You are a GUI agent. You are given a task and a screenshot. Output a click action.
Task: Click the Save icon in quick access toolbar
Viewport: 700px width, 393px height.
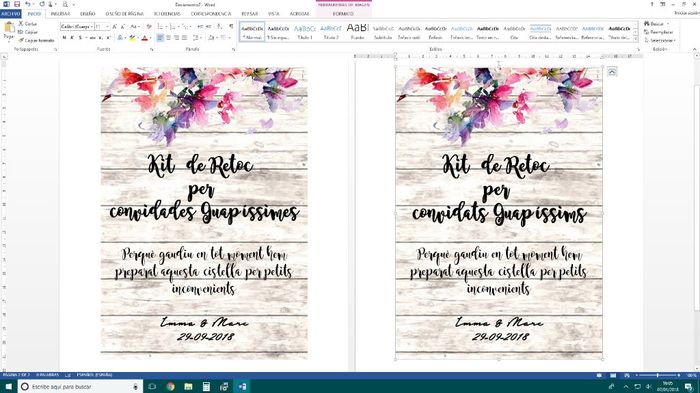coord(17,4)
